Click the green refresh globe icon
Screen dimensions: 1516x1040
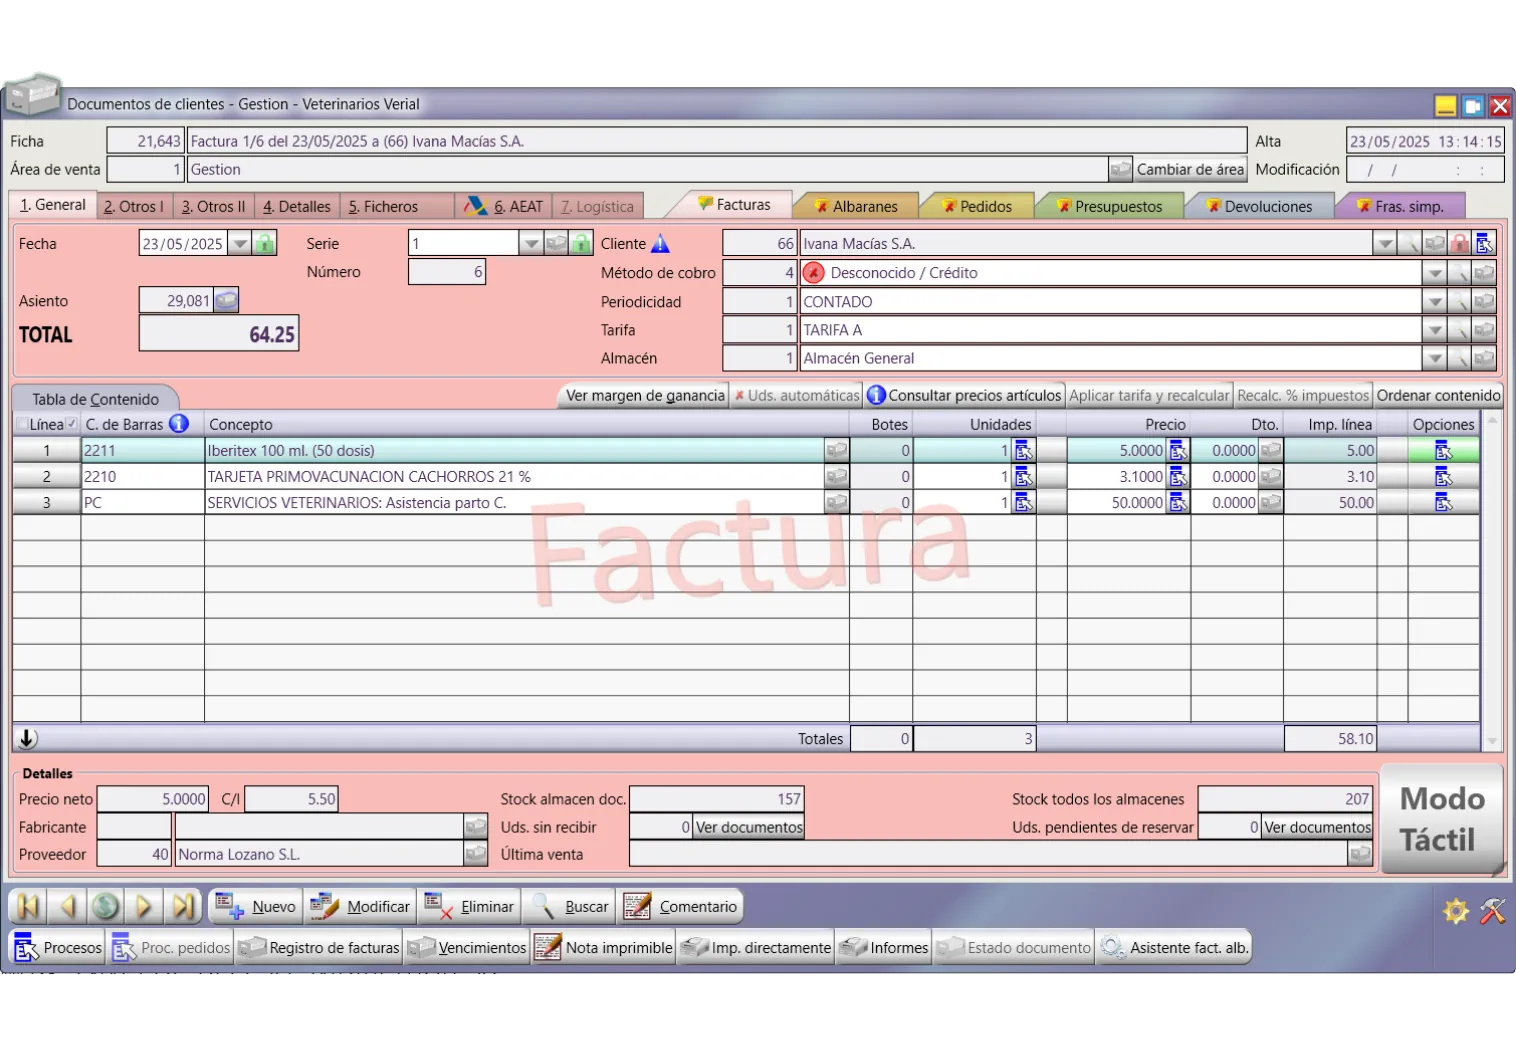pos(105,907)
